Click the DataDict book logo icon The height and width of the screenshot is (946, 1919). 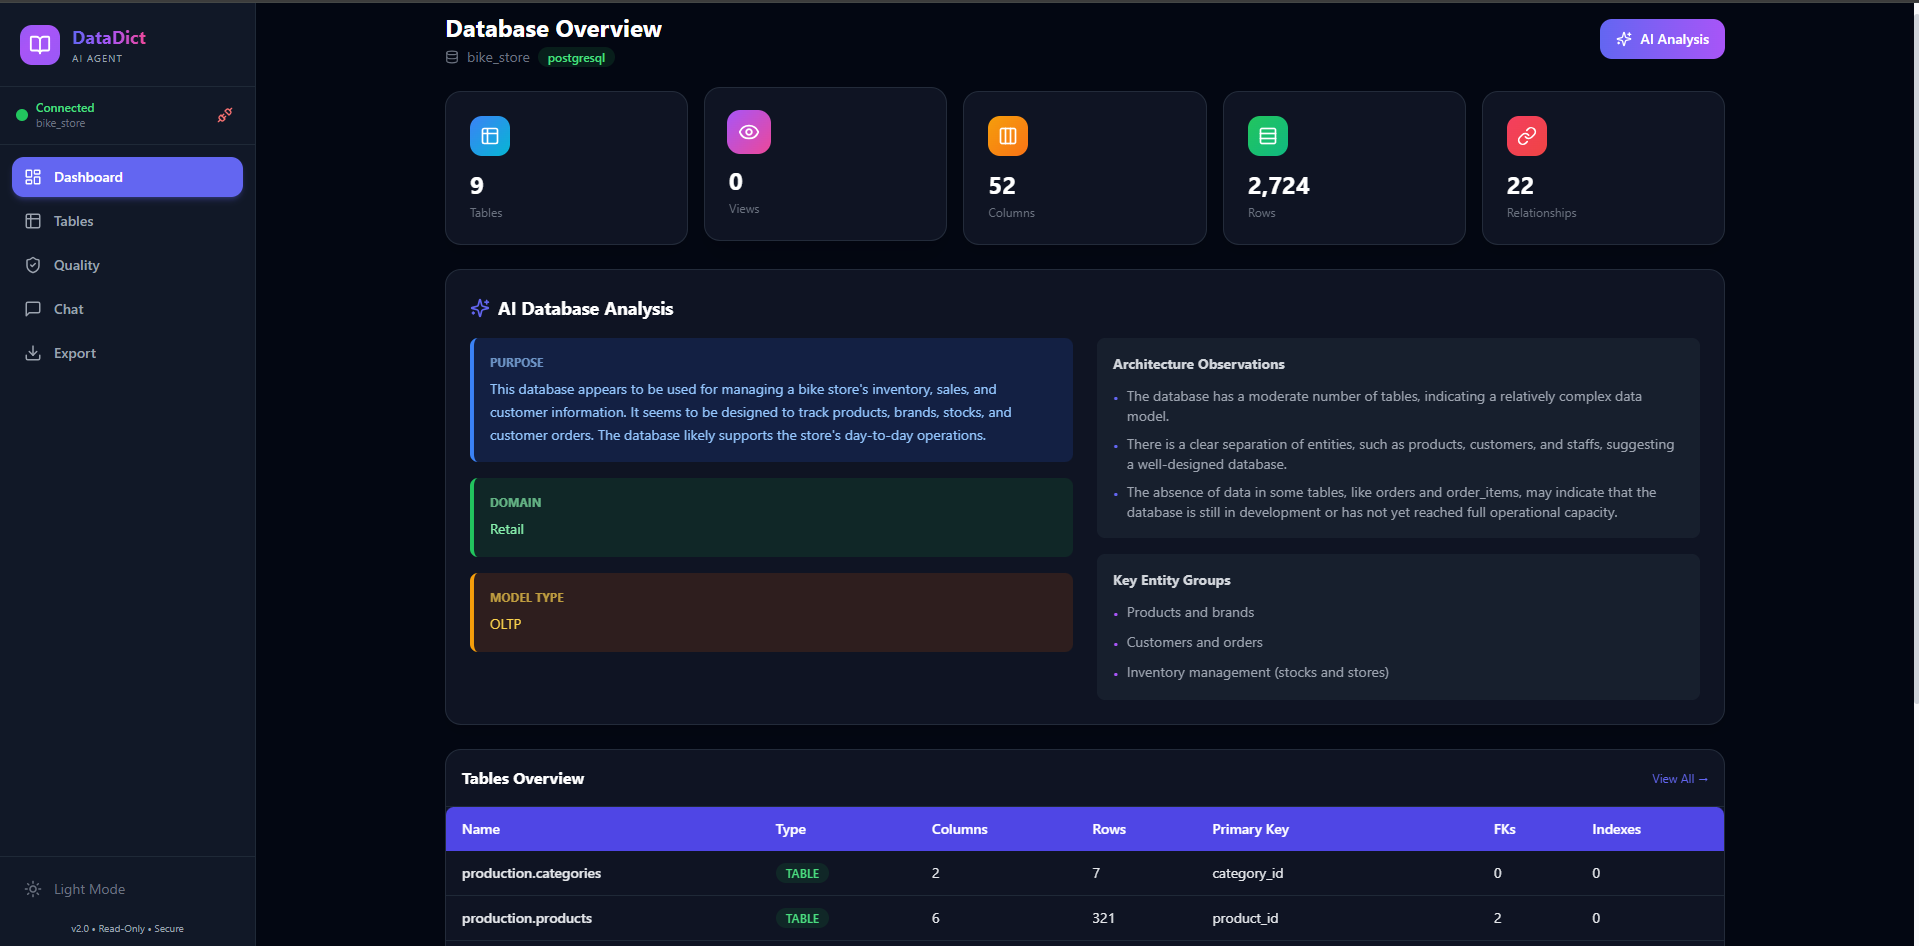pyautogui.click(x=40, y=45)
